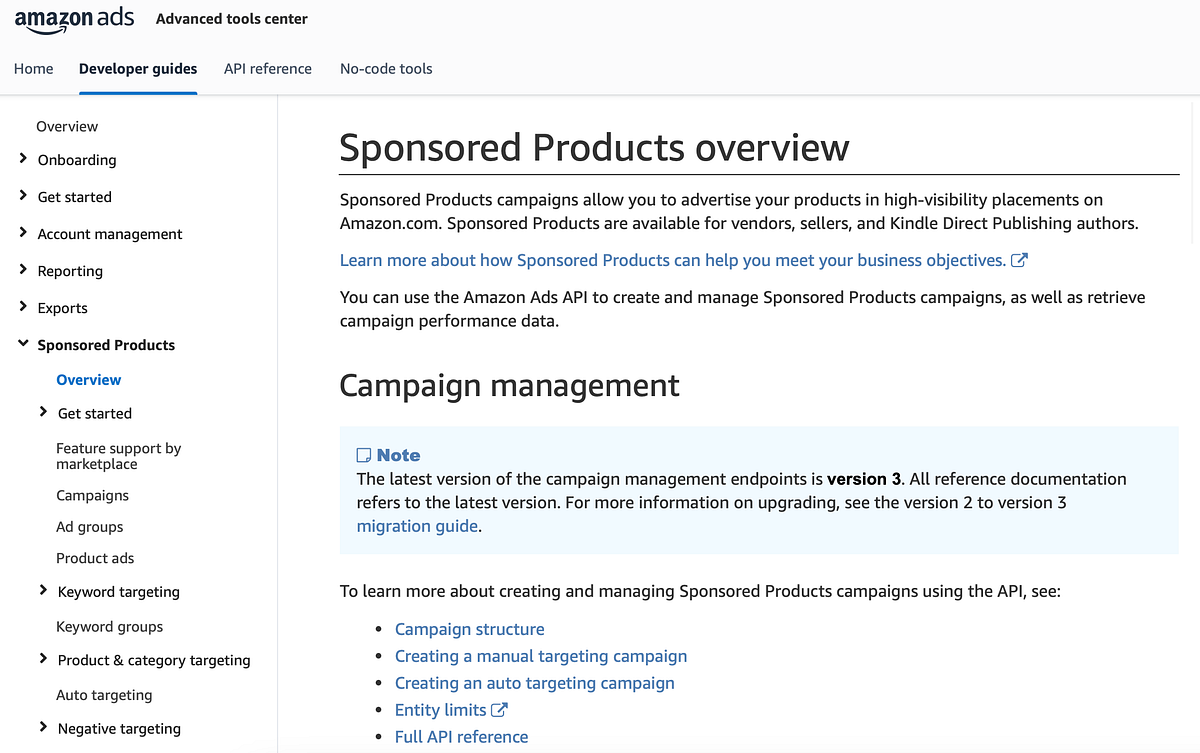Image resolution: width=1200 pixels, height=753 pixels.
Task: Click the external link icon beside business objectives
Action: point(1019,259)
